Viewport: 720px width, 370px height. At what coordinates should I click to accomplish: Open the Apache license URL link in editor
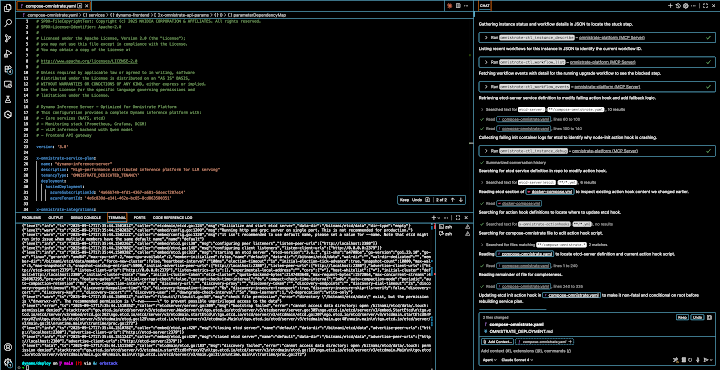[x=89, y=61]
